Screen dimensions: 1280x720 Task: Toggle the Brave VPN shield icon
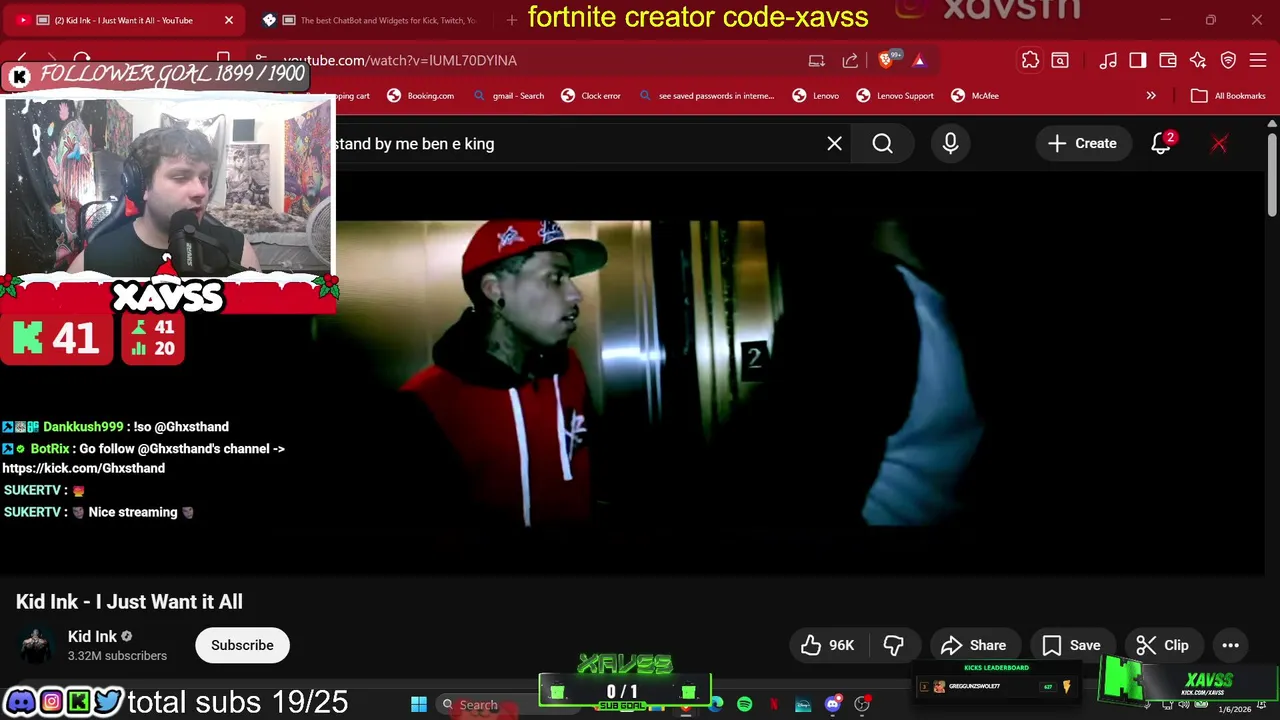pos(1229,61)
